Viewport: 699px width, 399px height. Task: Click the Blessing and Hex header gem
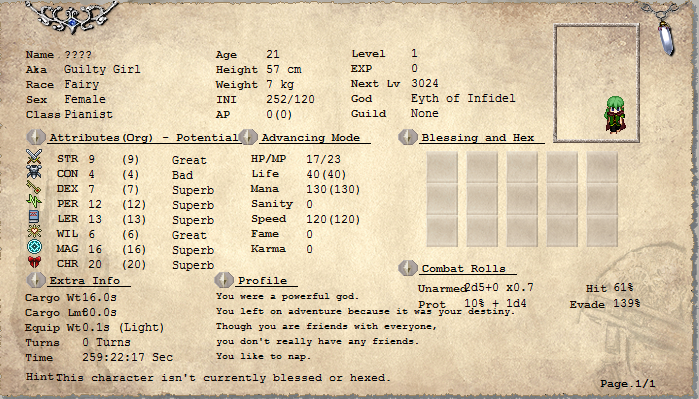tap(407, 137)
